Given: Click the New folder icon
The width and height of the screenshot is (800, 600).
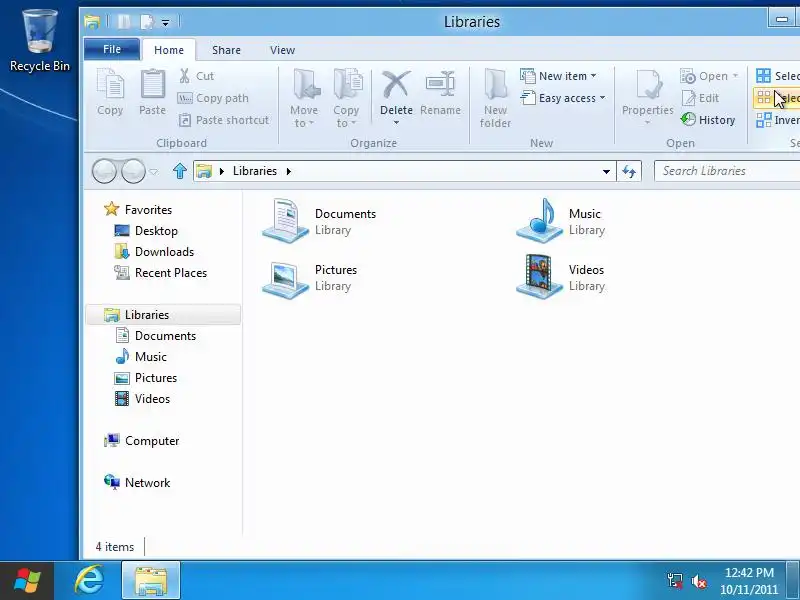Looking at the screenshot, I should [x=495, y=84].
